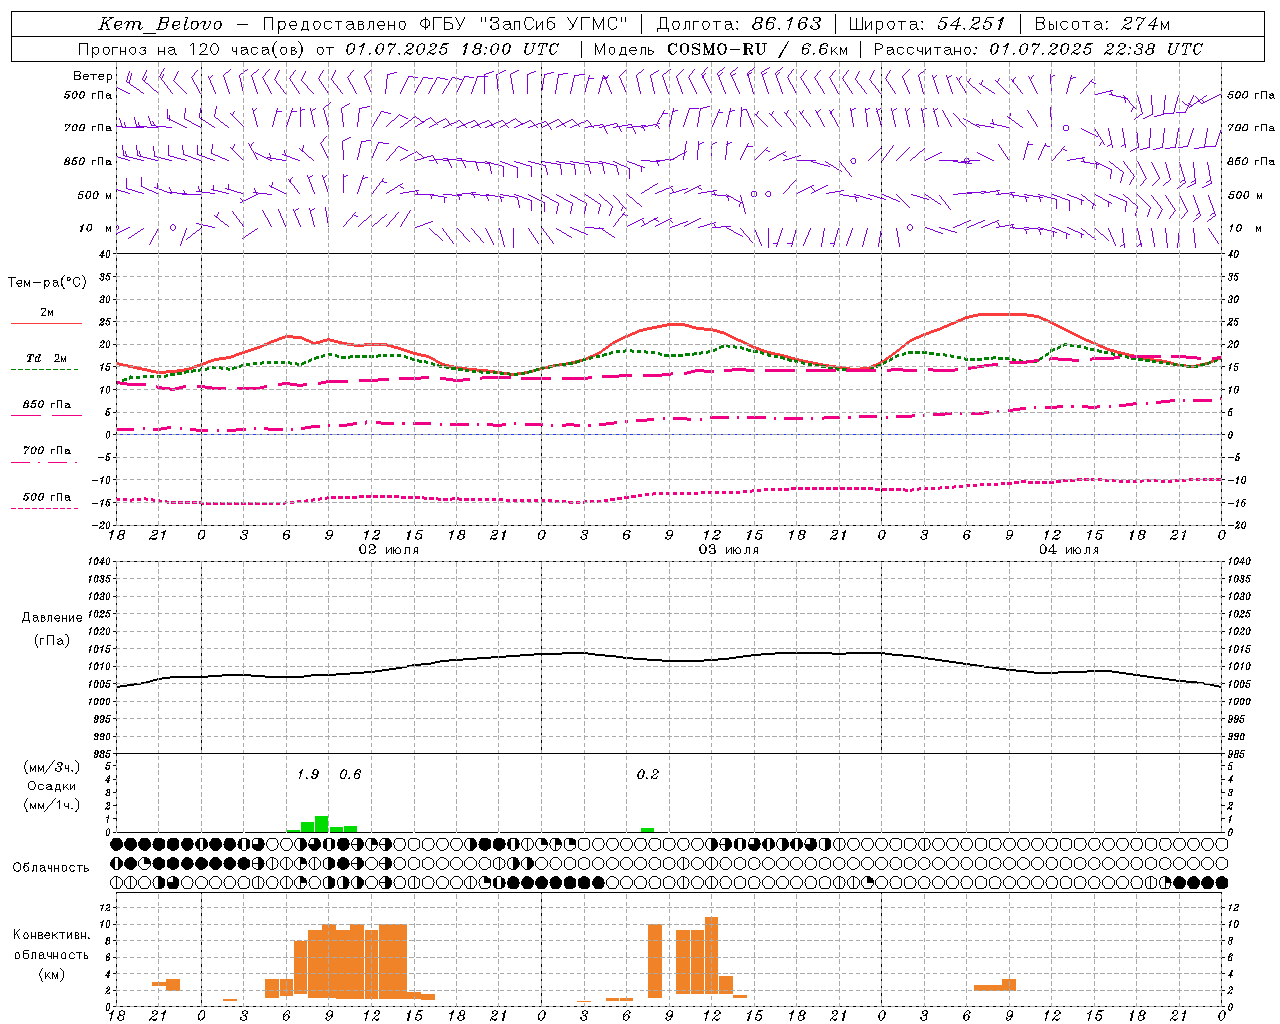Click the (мм/3ч.) precipitation unit label

pos(52,767)
